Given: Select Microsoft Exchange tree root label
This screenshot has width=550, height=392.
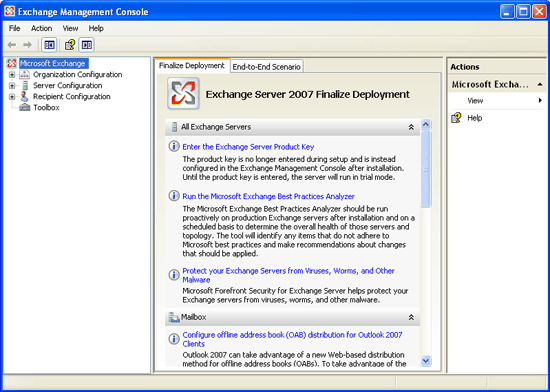Looking at the screenshot, I should [54, 63].
